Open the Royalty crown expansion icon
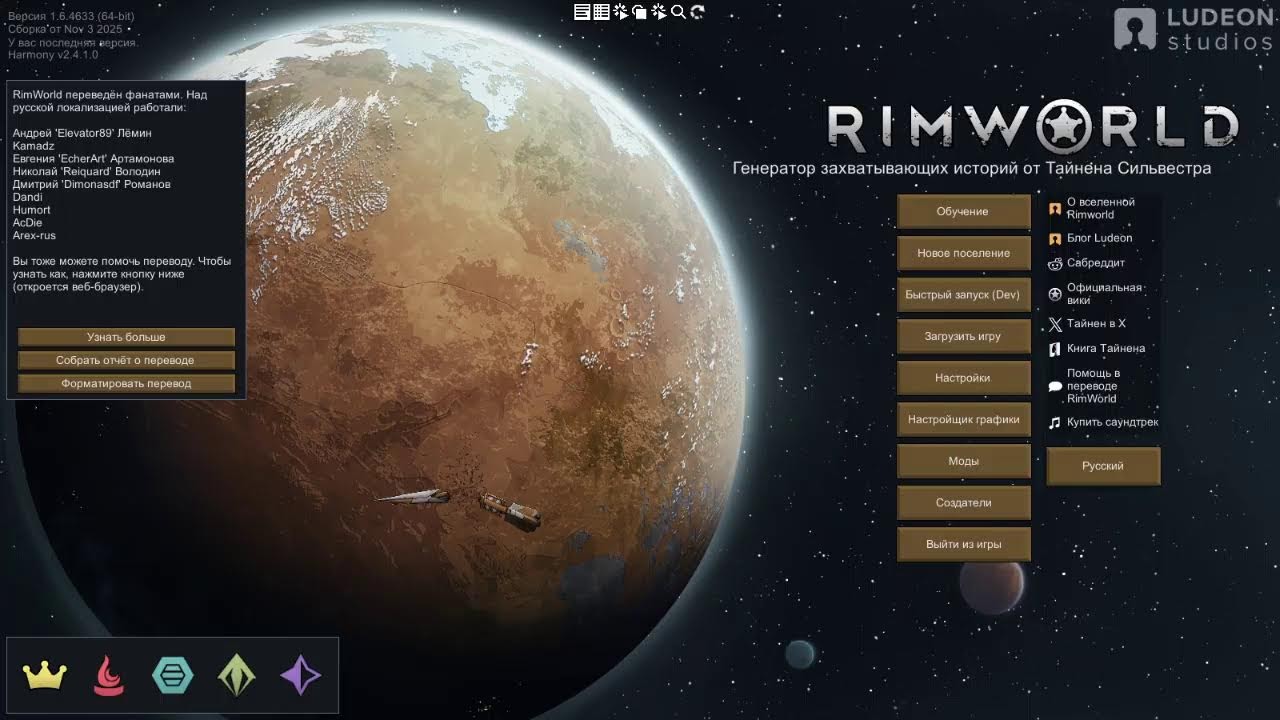Viewport: 1280px width, 720px height. pos(45,677)
